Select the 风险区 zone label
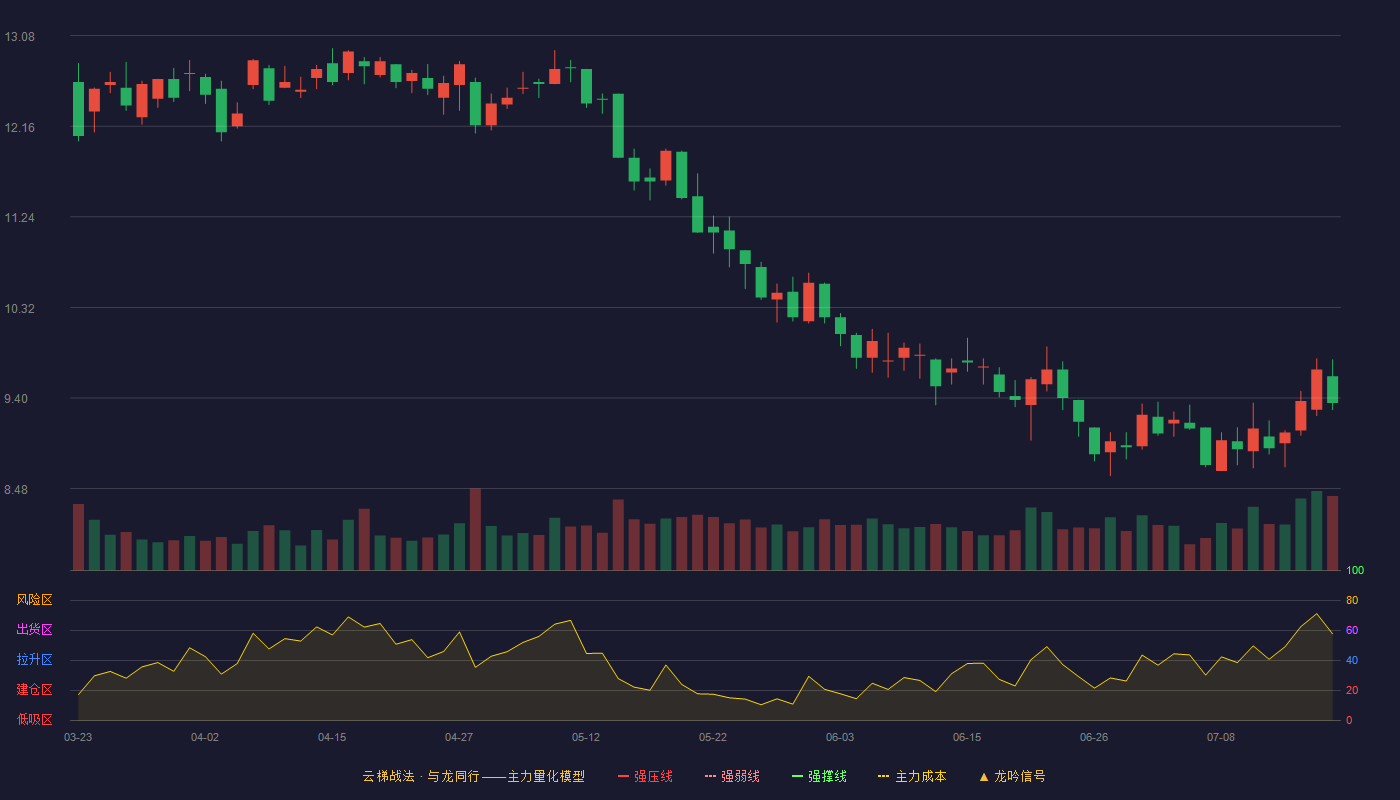 click(34, 600)
